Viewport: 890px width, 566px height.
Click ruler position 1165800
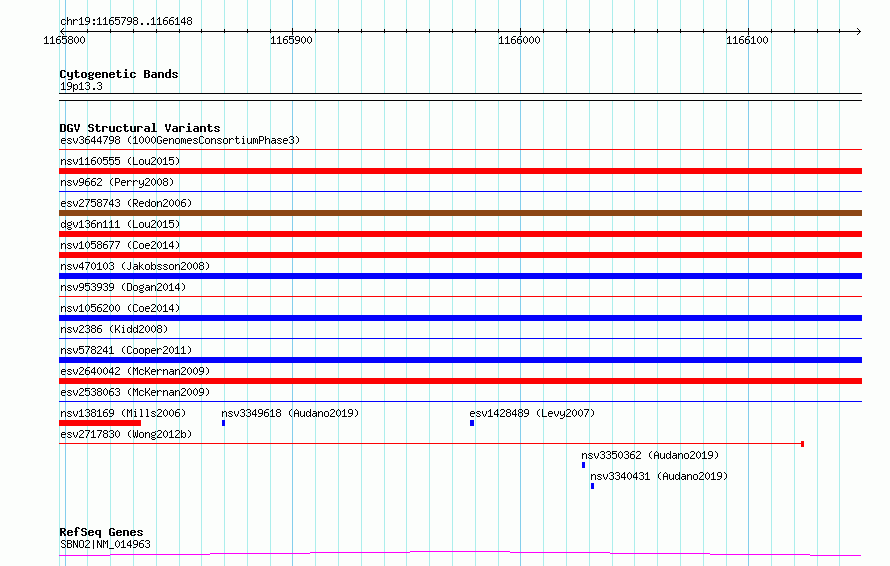pos(64,40)
